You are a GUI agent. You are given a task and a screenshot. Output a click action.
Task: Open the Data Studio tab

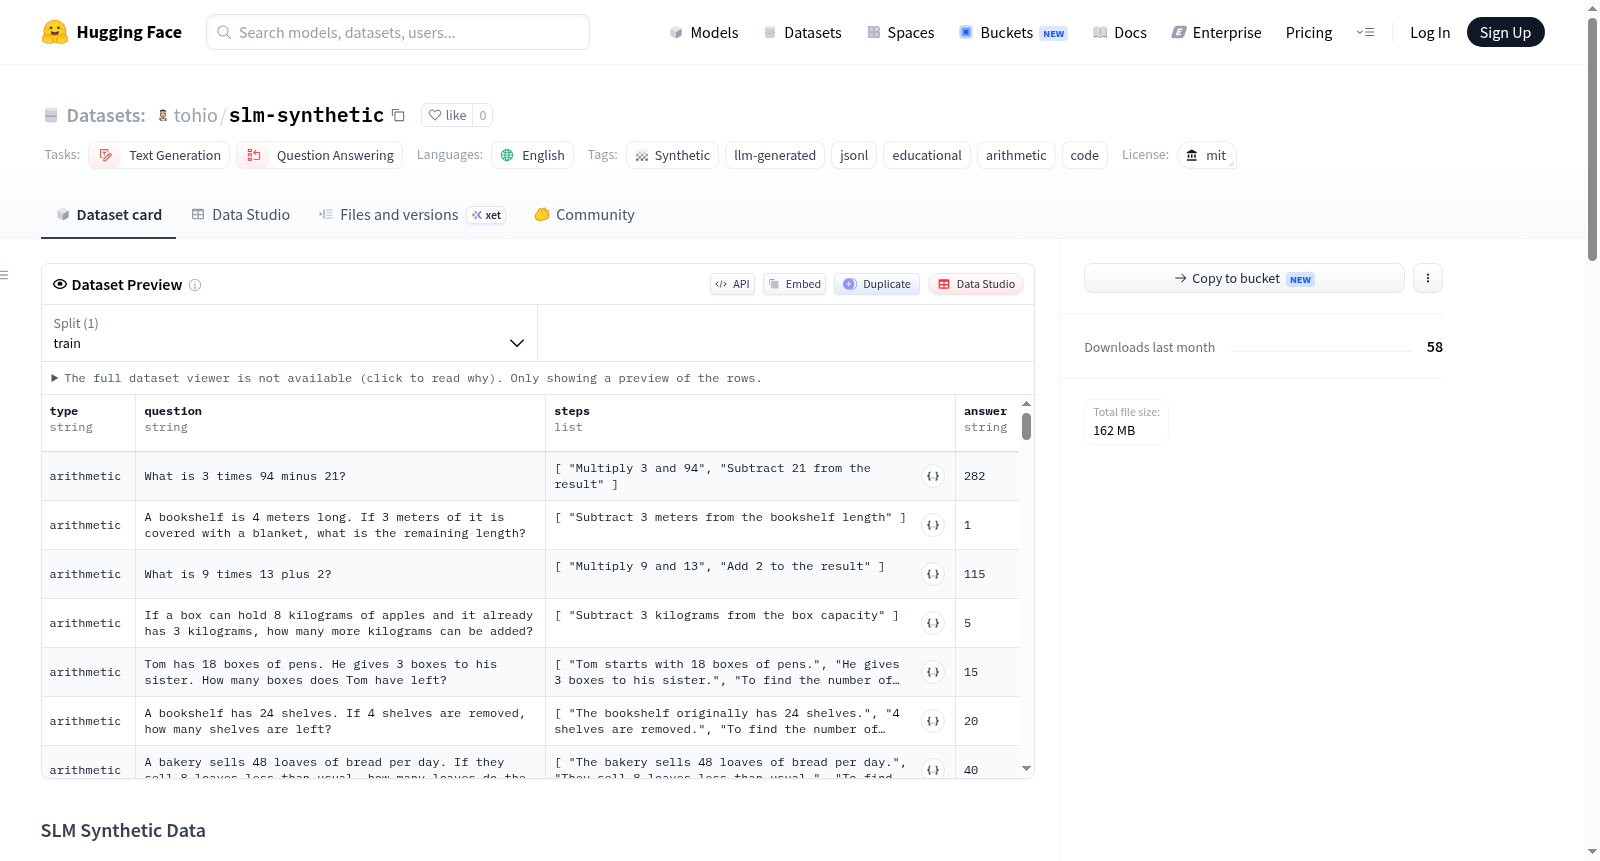pyautogui.click(x=241, y=215)
